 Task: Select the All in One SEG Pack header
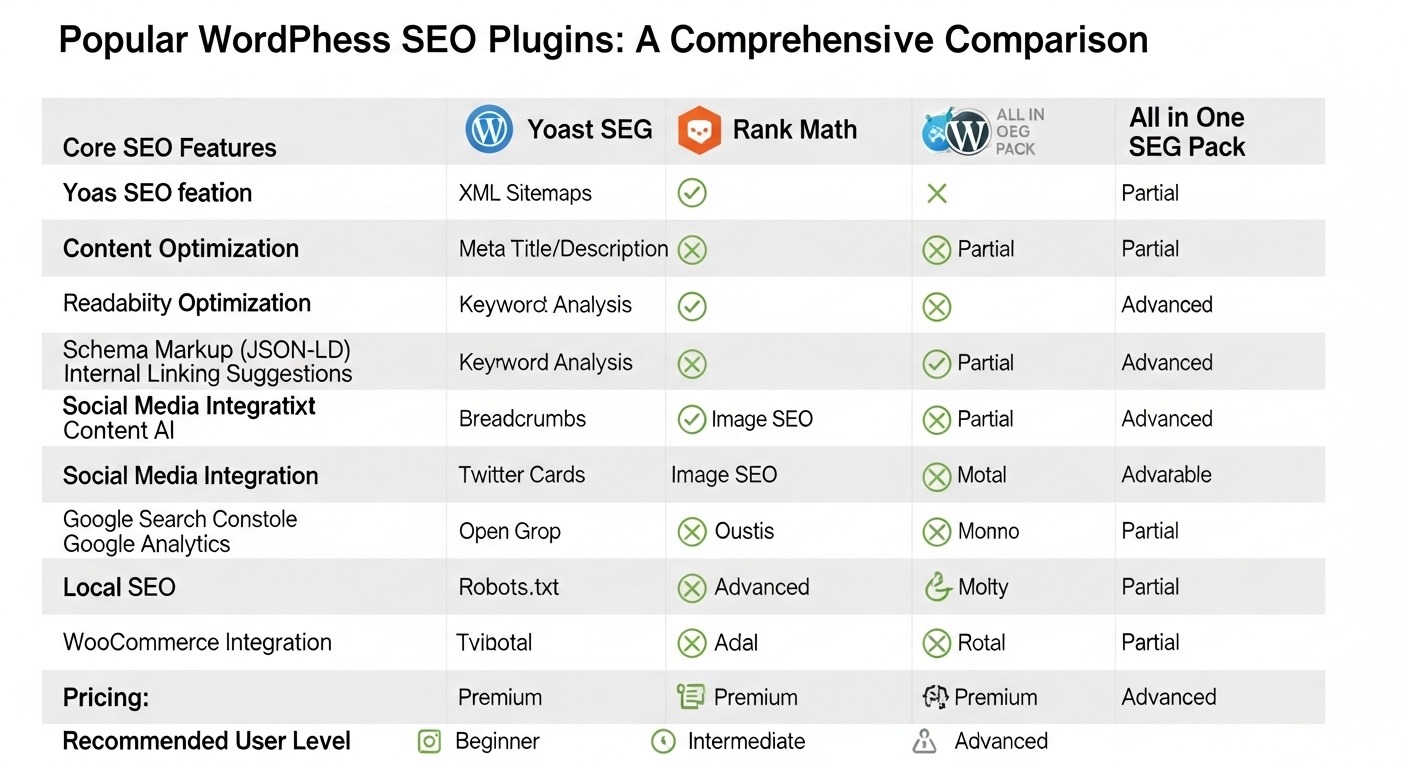coord(1187,132)
